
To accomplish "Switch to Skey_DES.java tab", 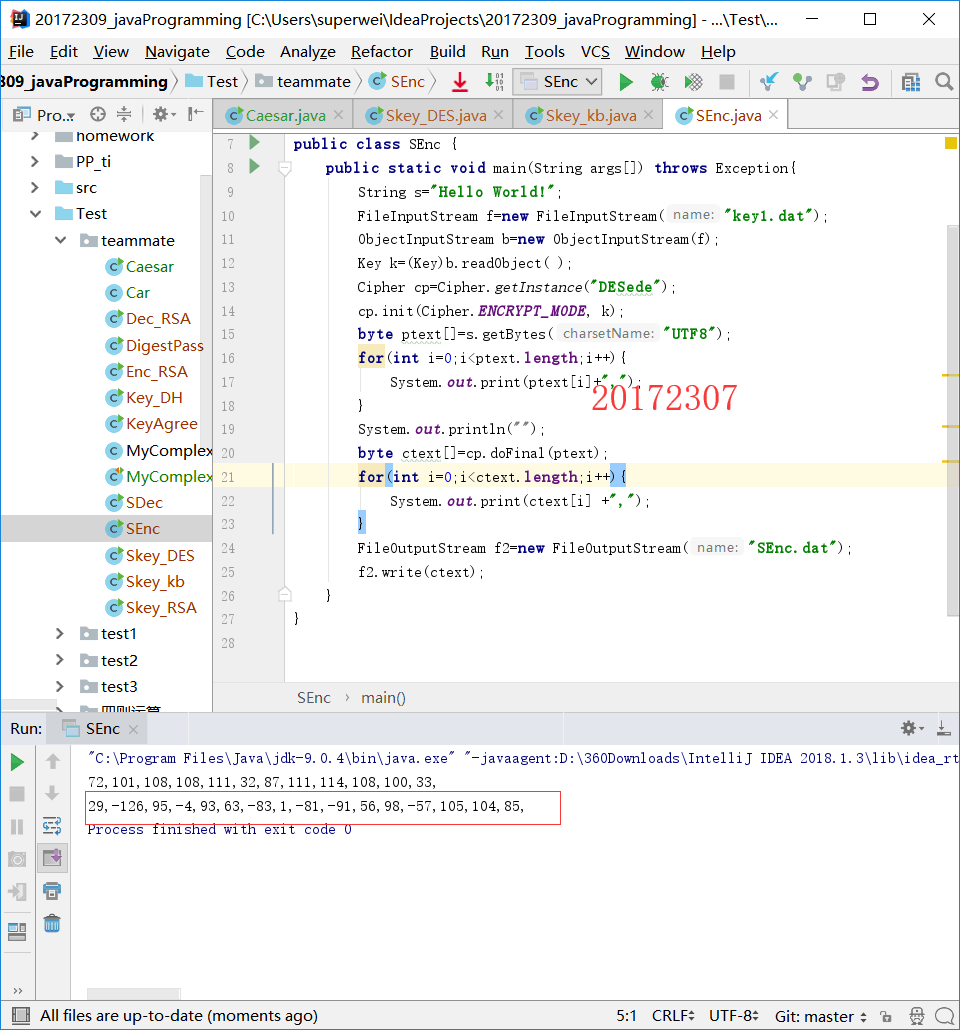I will pyautogui.click(x=436, y=116).
